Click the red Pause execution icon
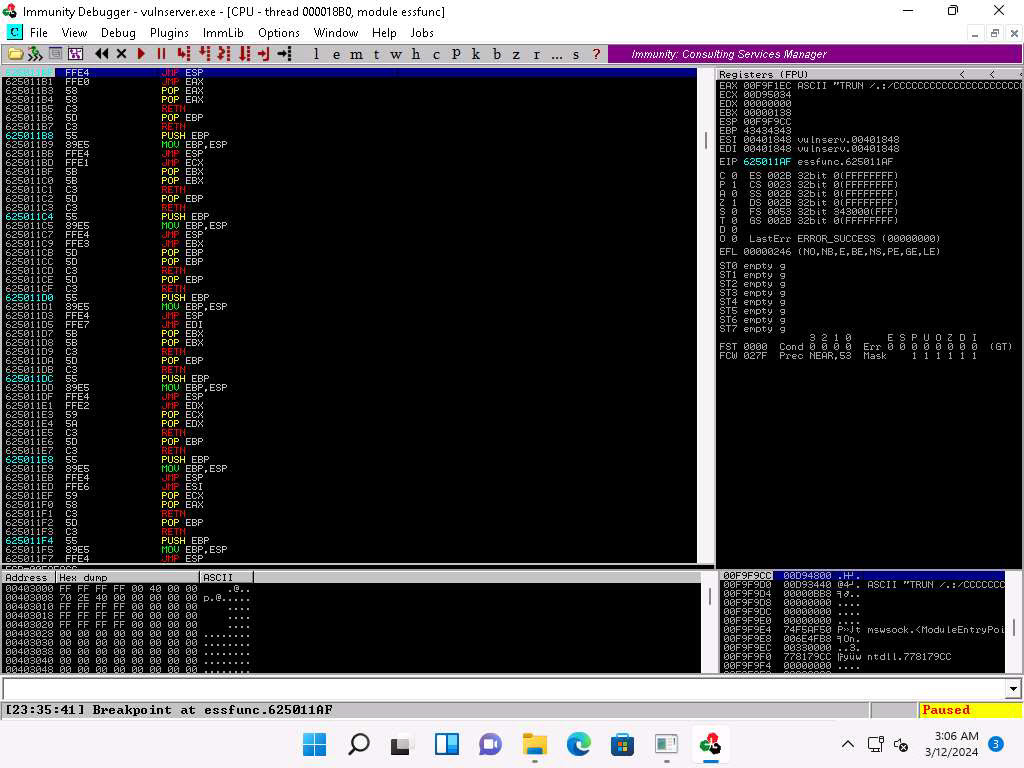1024x768 pixels. pos(161,54)
